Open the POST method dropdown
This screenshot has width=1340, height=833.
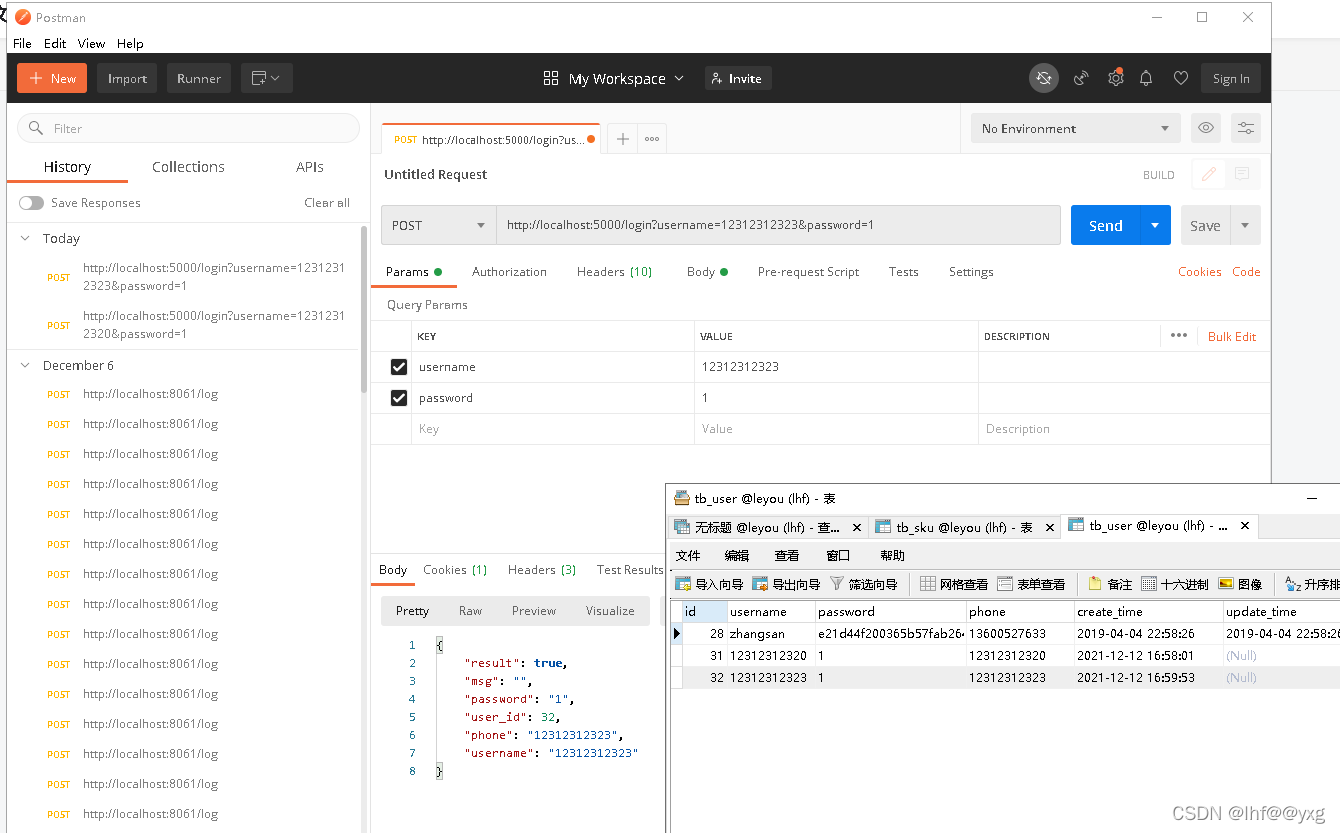pos(439,225)
